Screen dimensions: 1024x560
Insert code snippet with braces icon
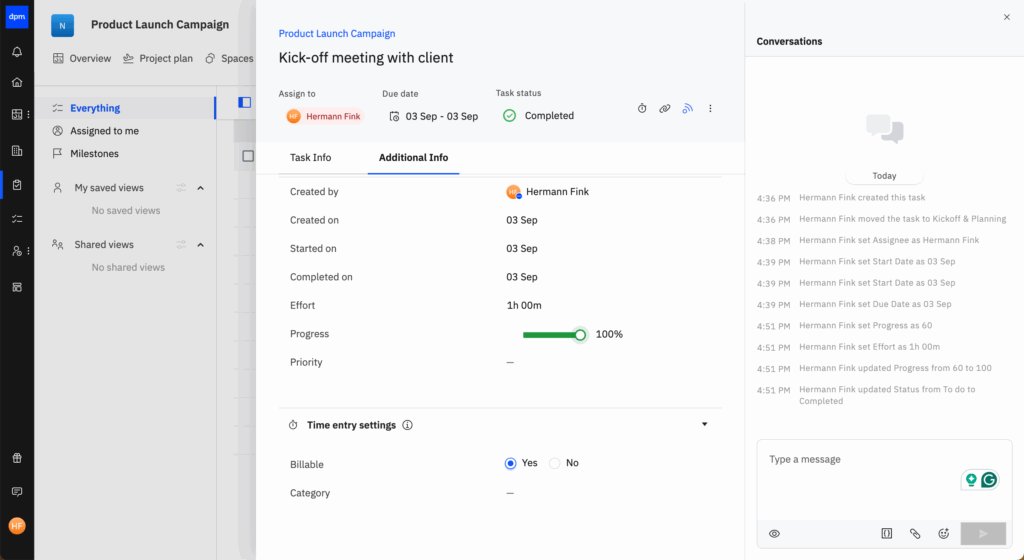pos(886,533)
